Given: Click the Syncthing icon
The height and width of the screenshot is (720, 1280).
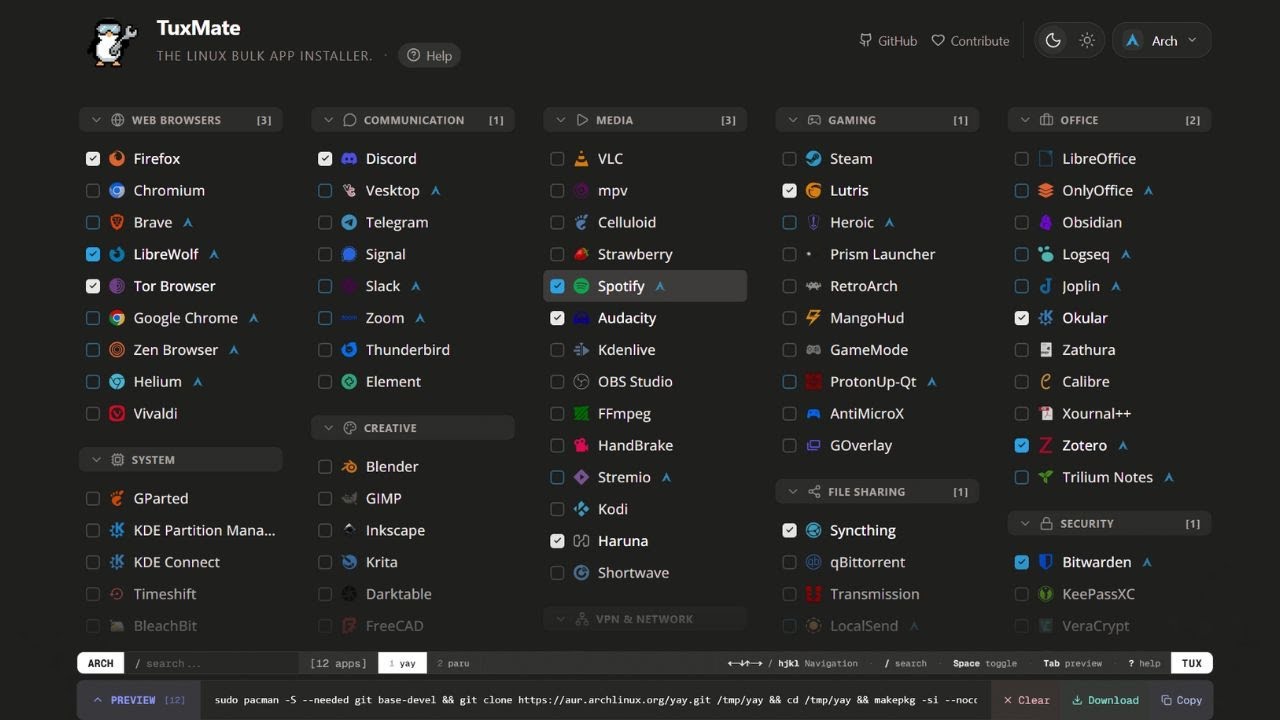Looking at the screenshot, I should click(x=813, y=531).
